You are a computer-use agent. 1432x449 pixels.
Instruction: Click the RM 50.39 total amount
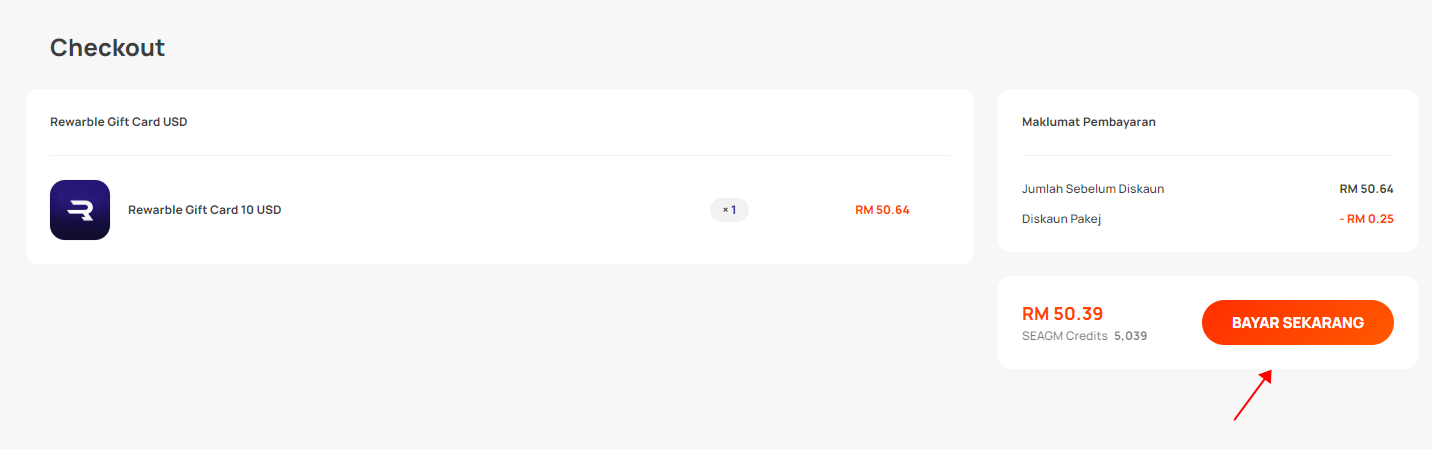click(x=1062, y=314)
